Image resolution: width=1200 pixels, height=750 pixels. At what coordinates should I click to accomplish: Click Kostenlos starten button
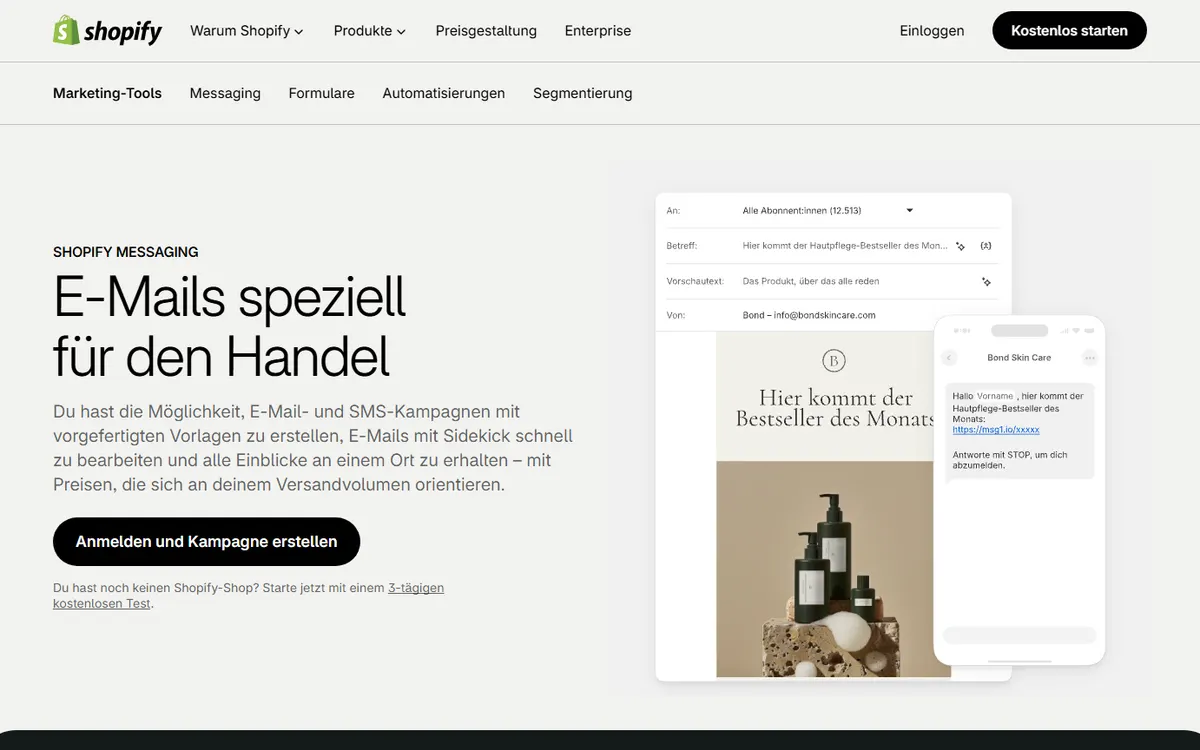click(x=1069, y=31)
